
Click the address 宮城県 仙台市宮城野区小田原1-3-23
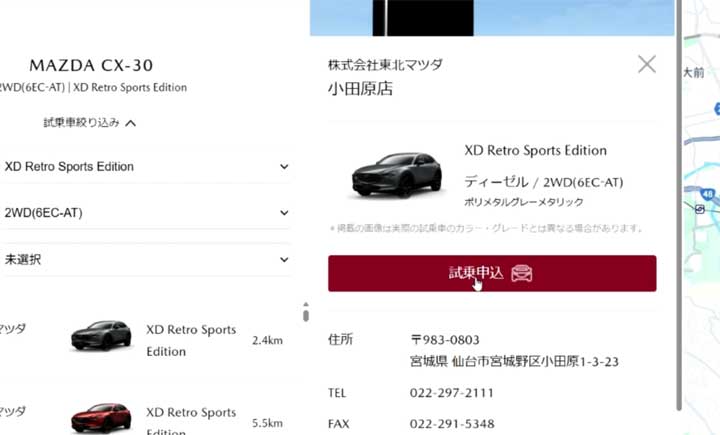[514, 362]
